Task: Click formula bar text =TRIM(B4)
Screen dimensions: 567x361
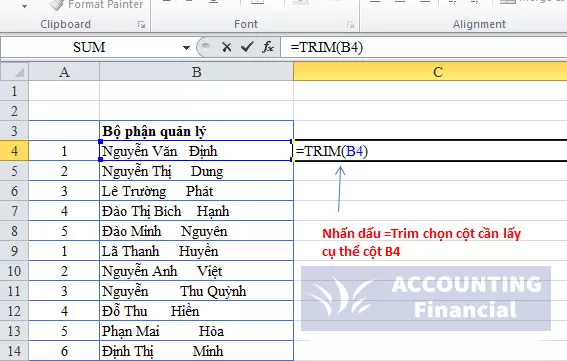Action: [x=327, y=47]
